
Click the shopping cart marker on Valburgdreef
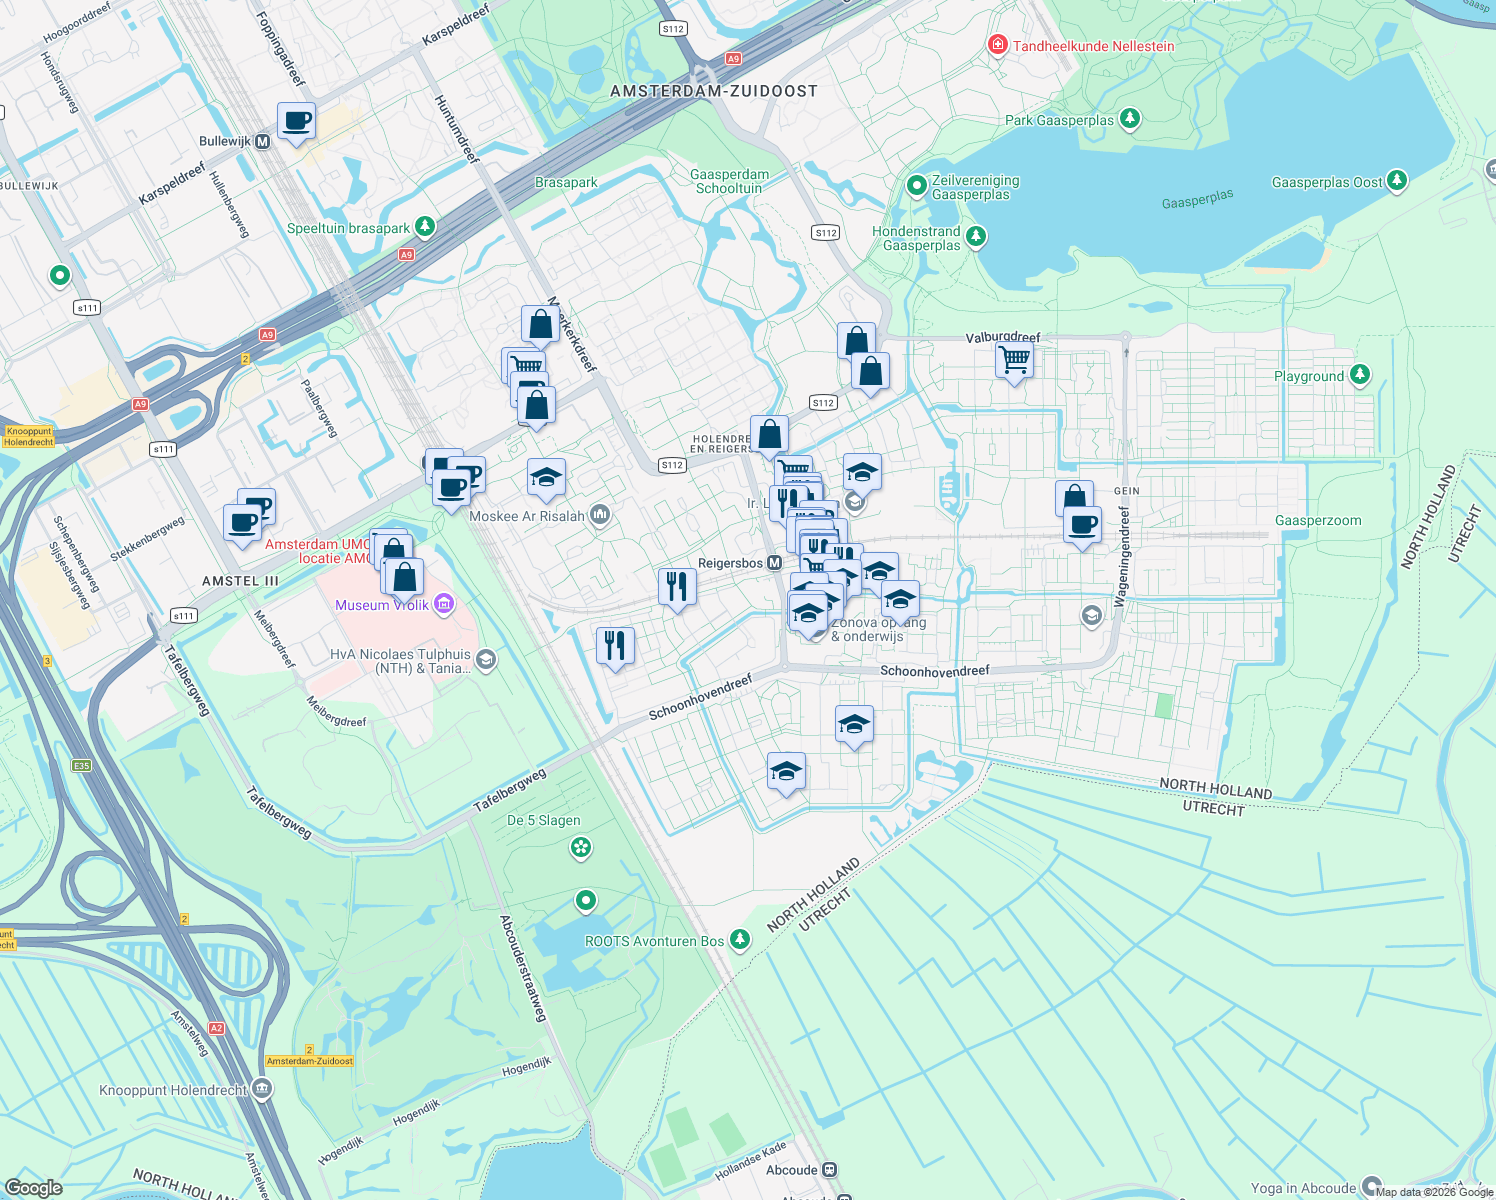tap(1015, 360)
